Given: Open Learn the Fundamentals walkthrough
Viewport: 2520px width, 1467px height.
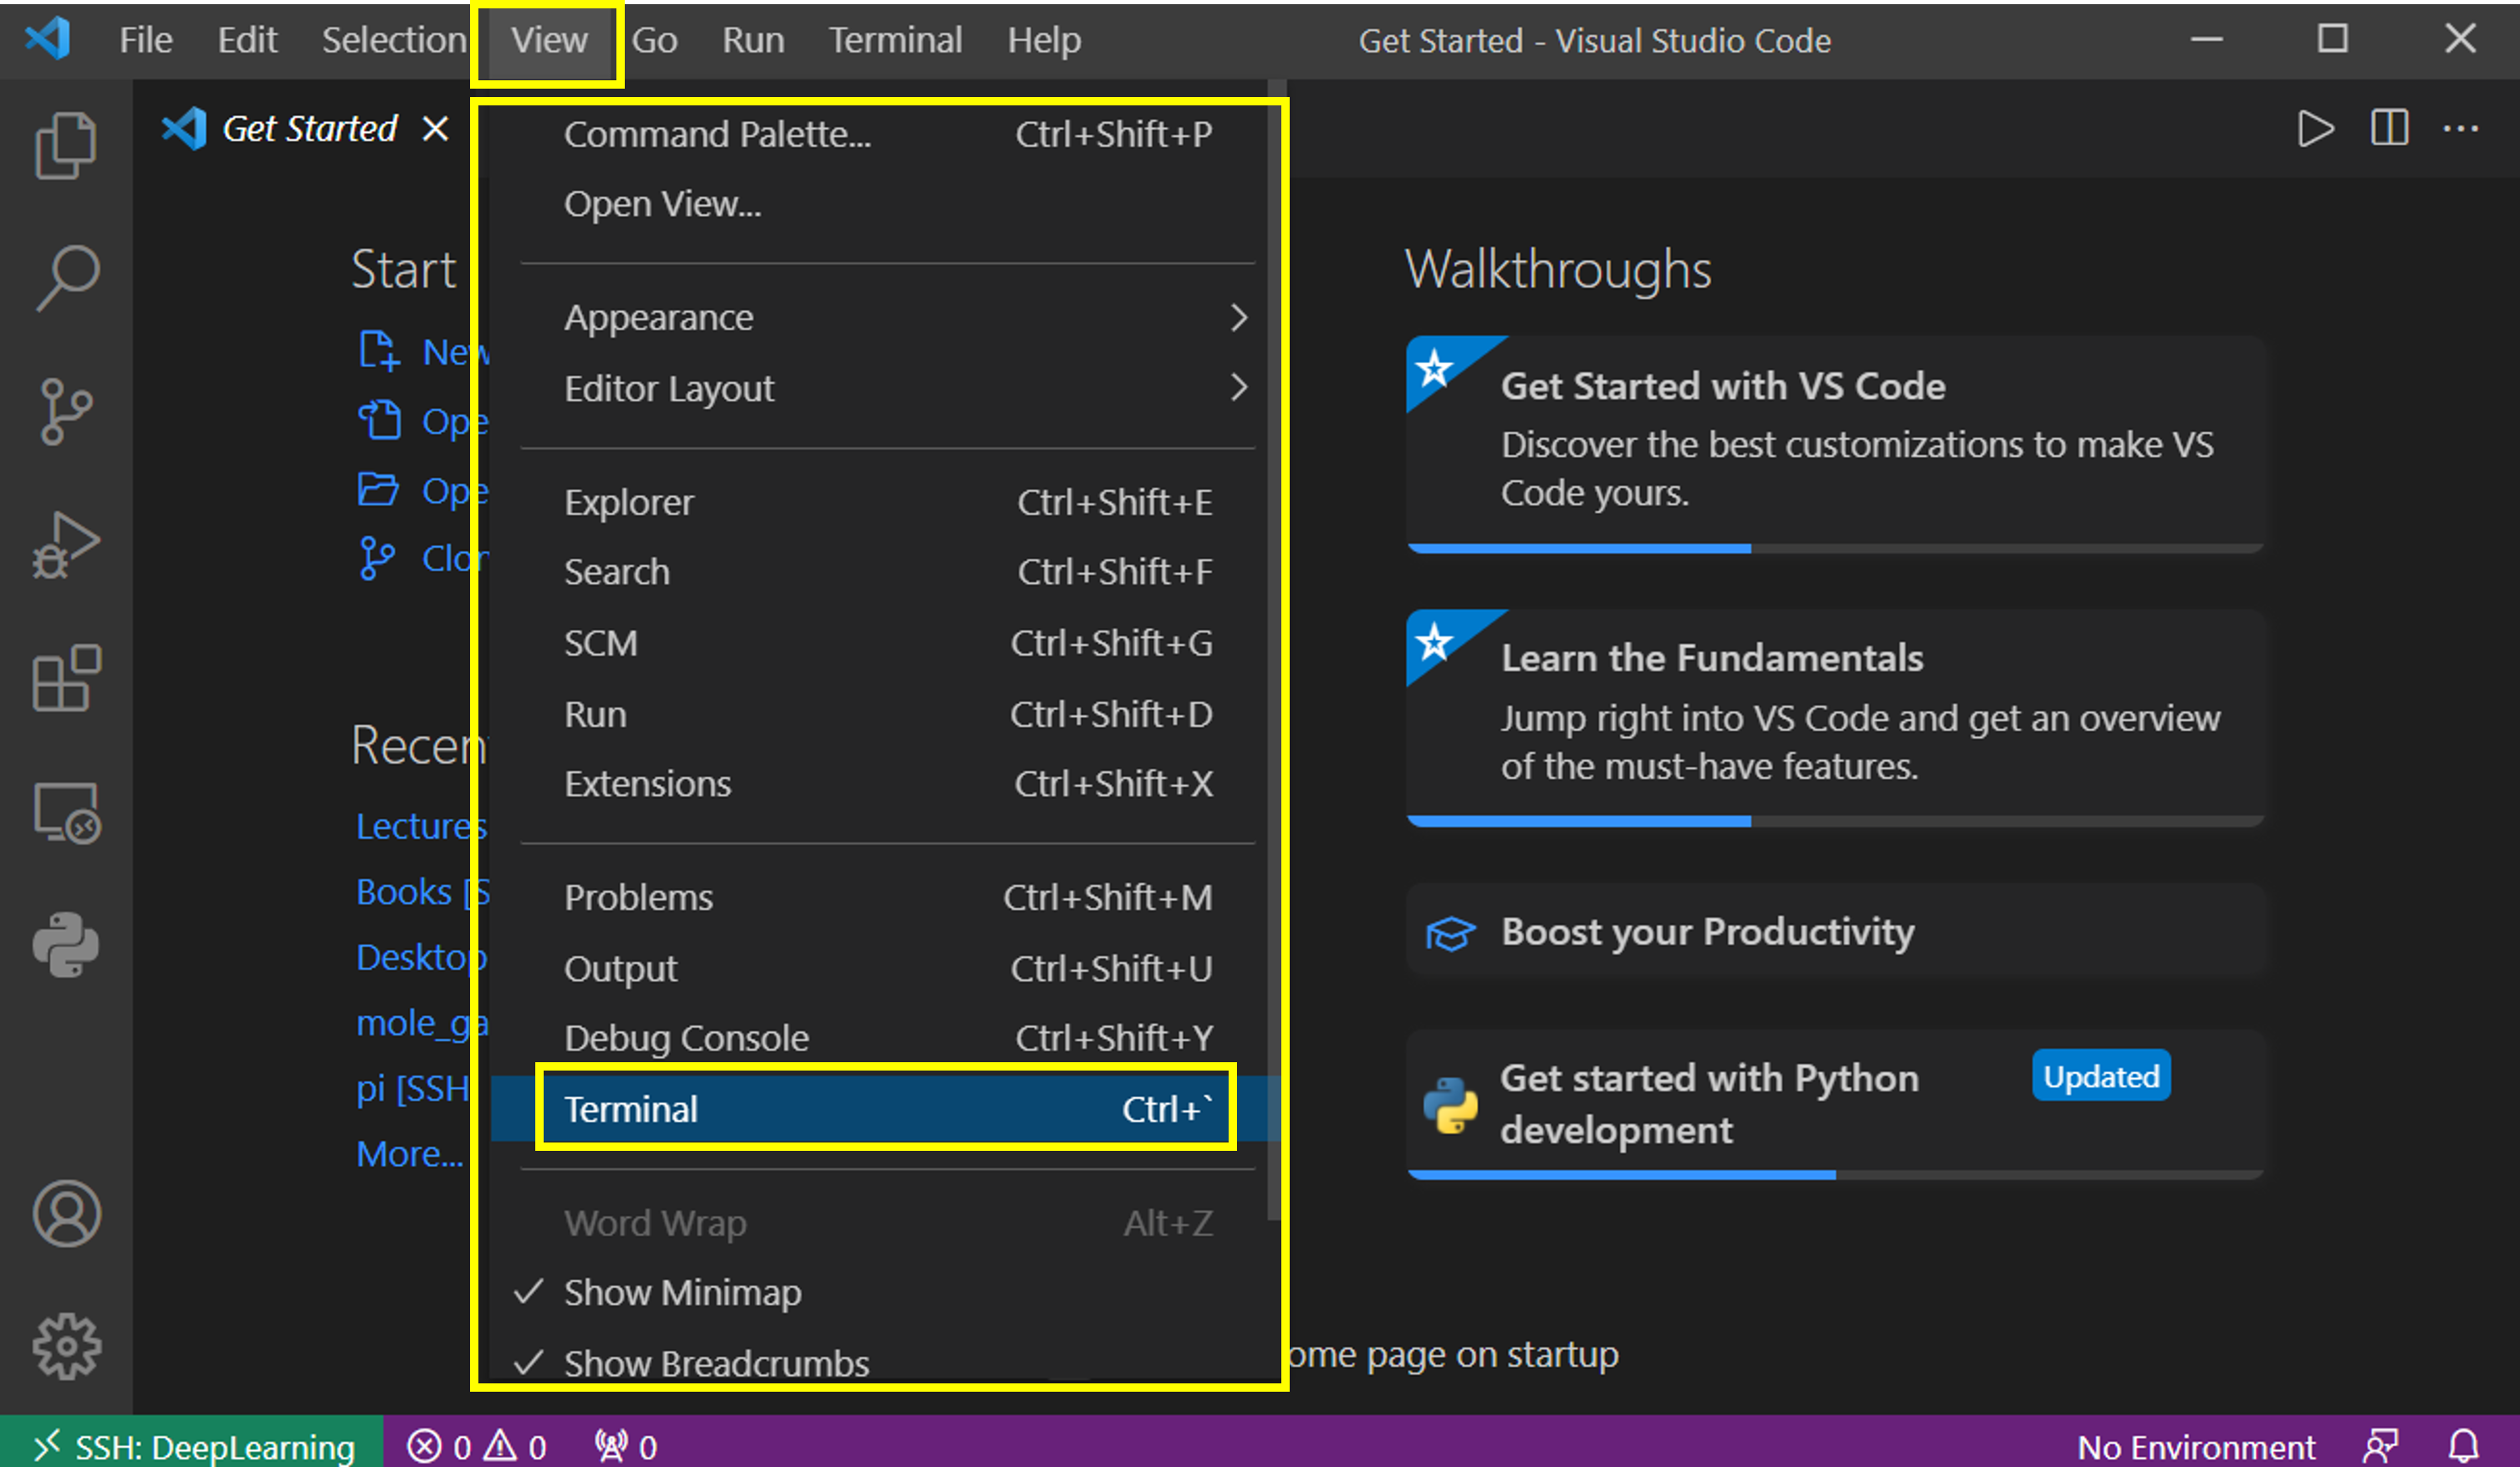Looking at the screenshot, I should (1835, 718).
